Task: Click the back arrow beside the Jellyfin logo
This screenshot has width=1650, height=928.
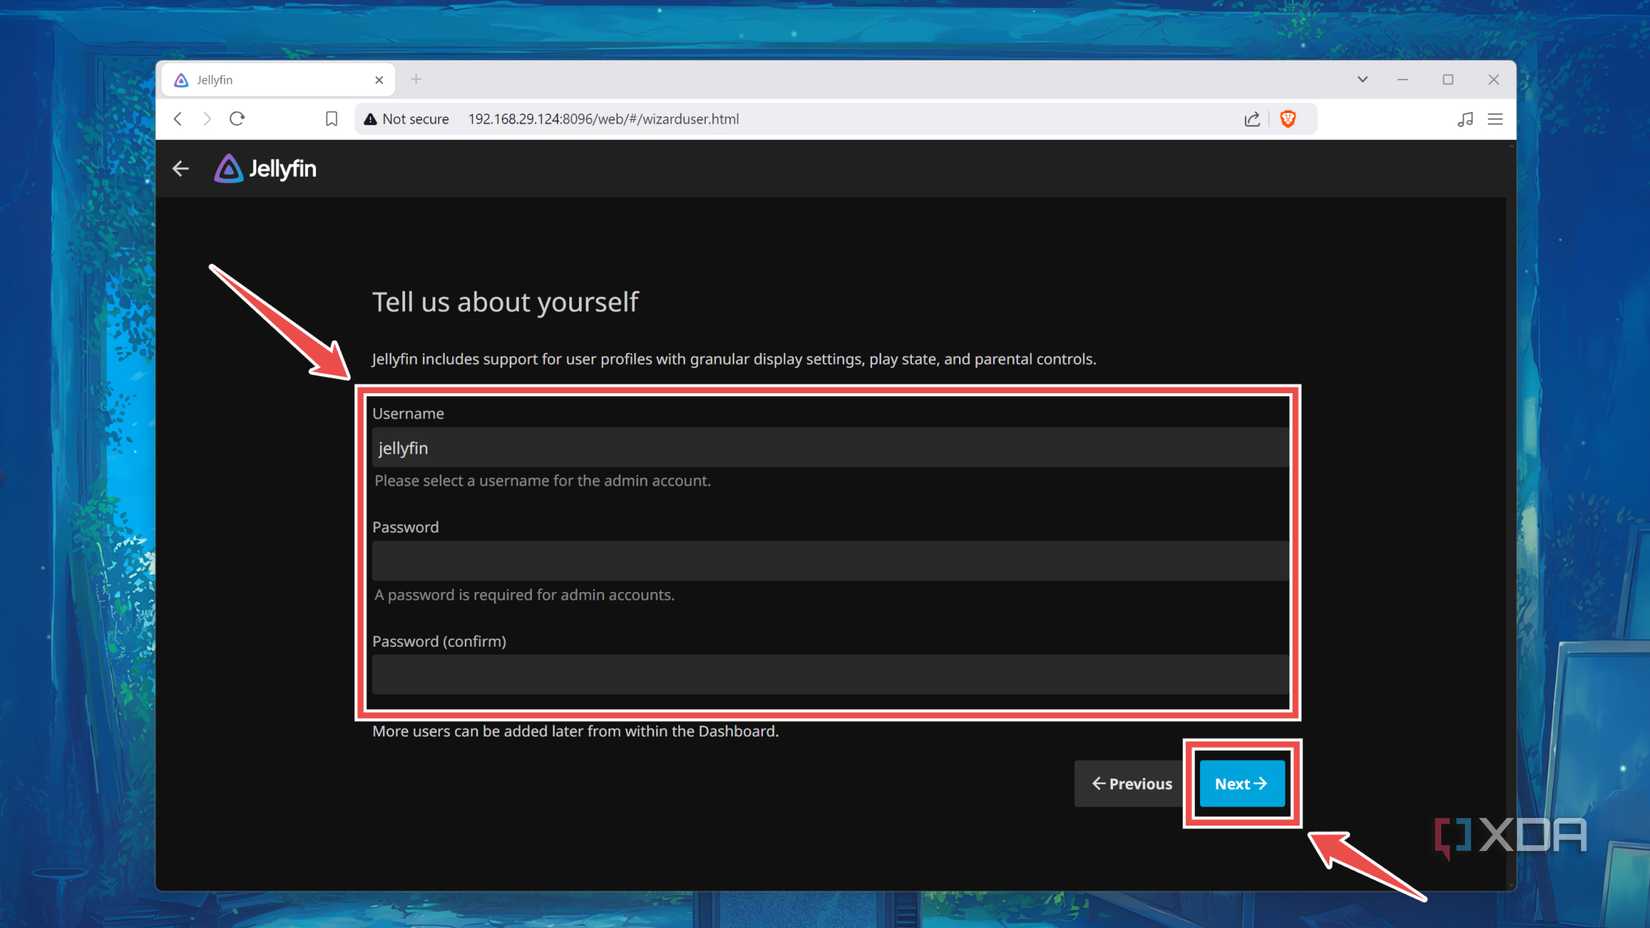Action: [x=180, y=168]
